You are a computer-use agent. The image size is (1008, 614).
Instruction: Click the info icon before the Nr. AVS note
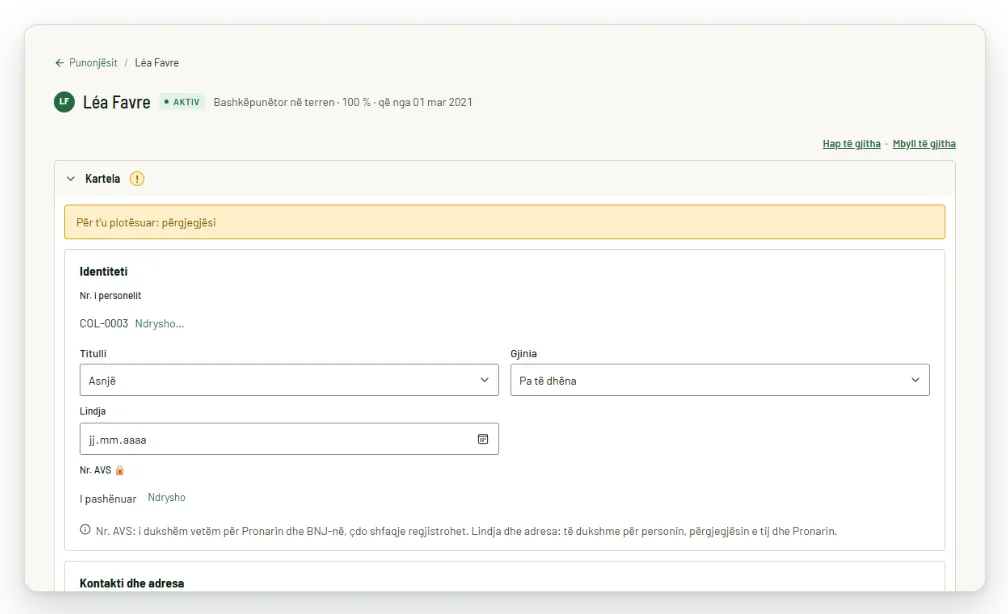click(x=85, y=530)
